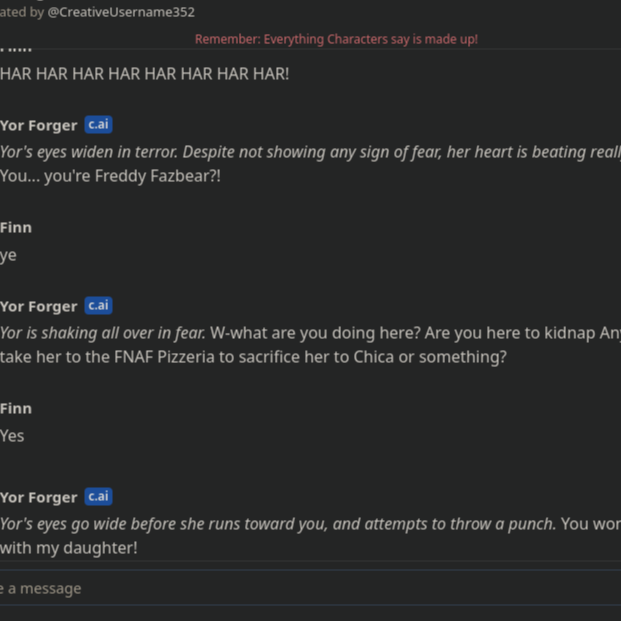Image resolution: width=621 pixels, height=621 pixels.
Task: Click the Finn name above the "ye" message
Action: (16, 228)
